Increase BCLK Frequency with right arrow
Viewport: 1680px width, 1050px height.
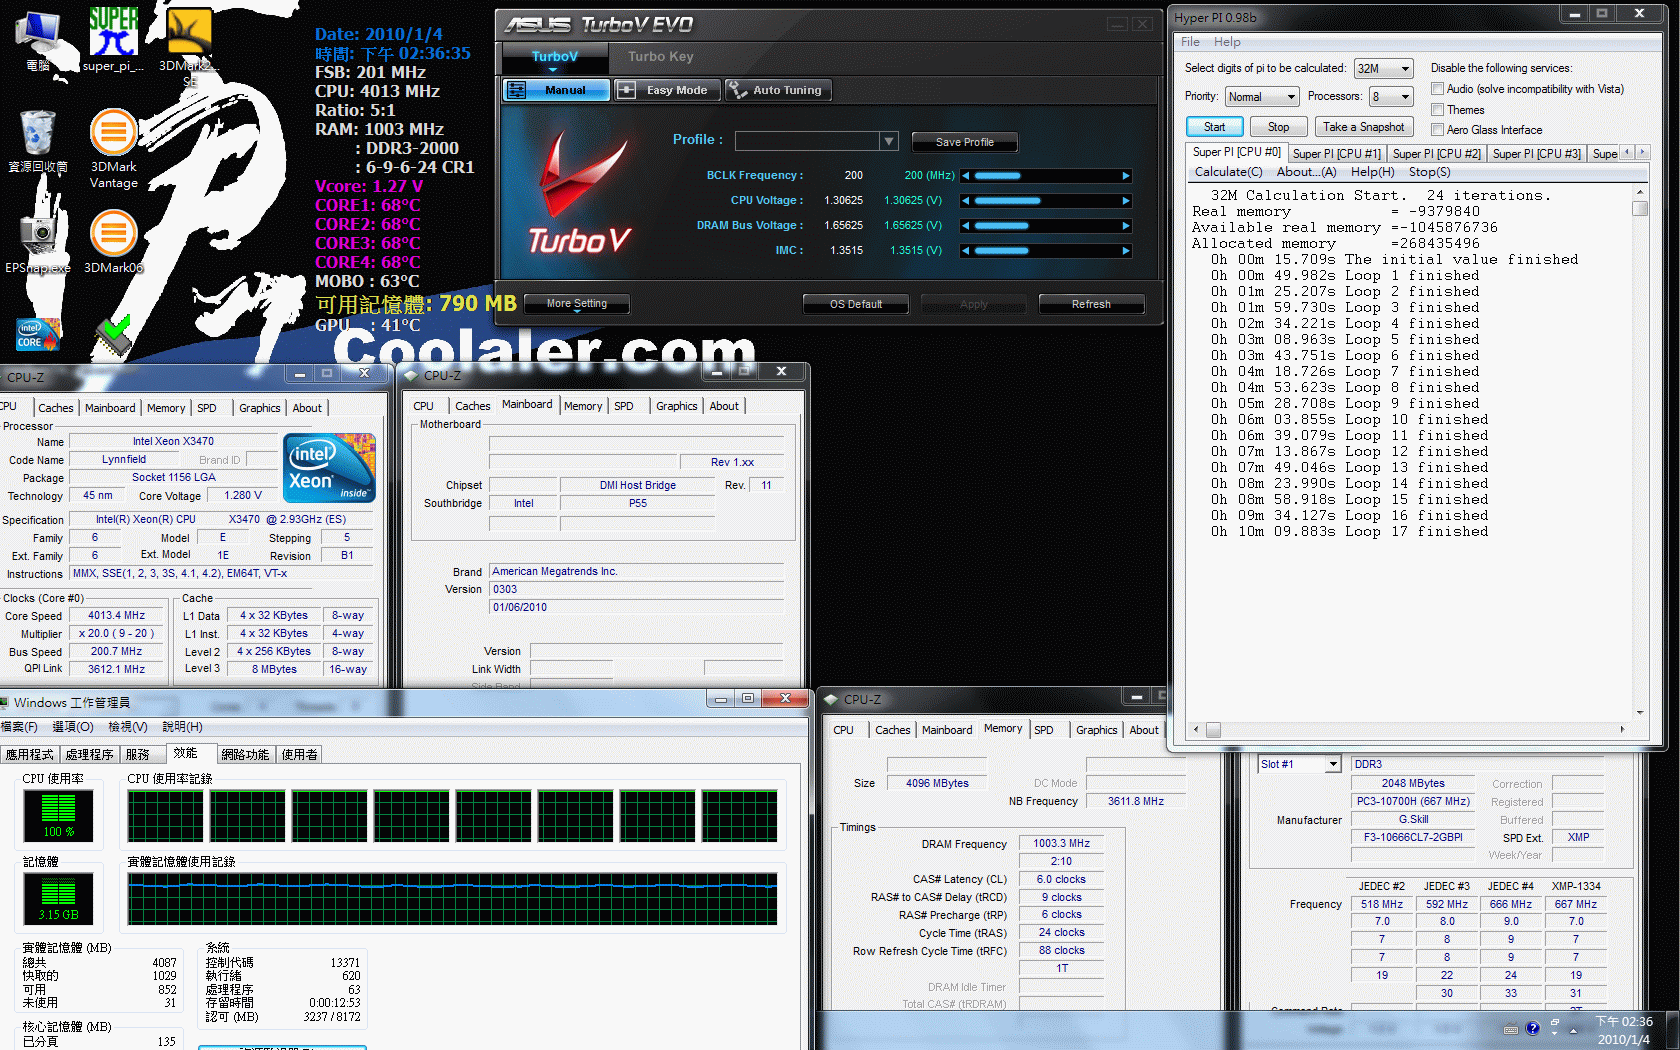(1126, 176)
